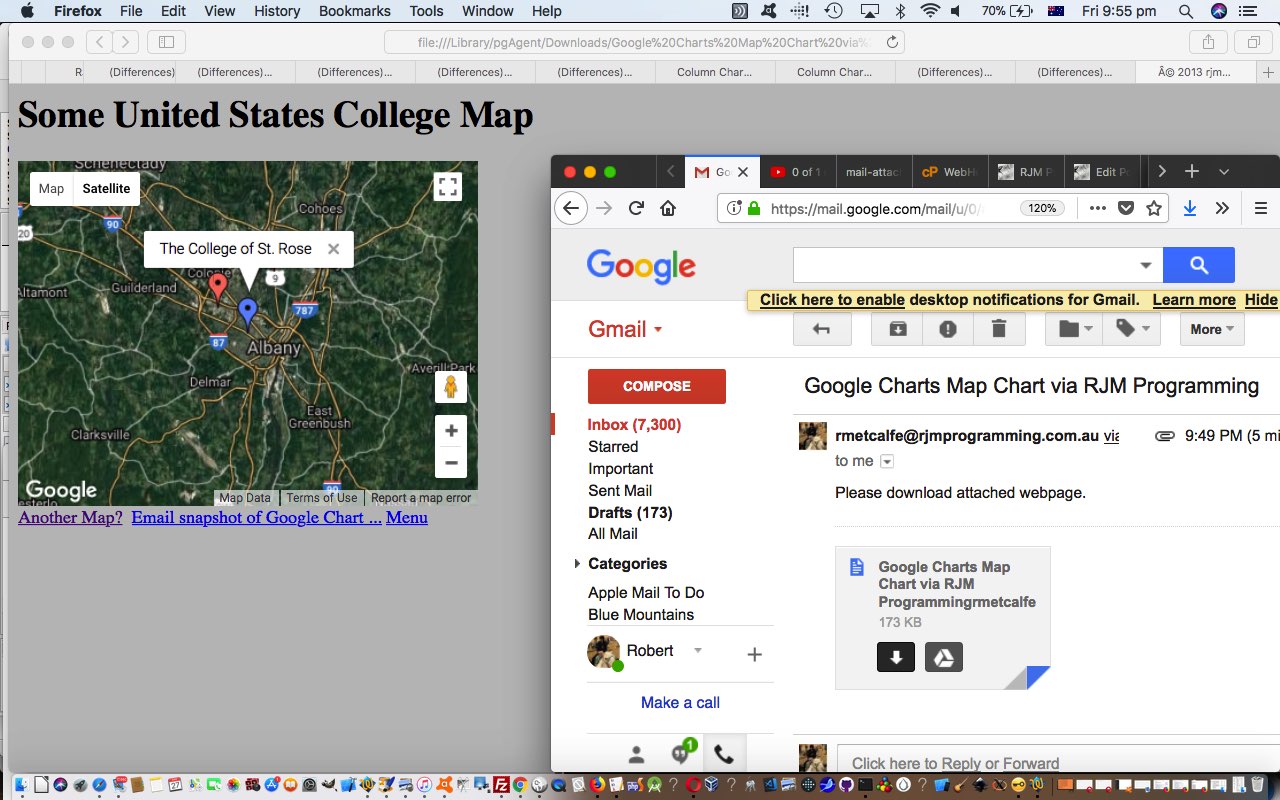Image resolution: width=1280 pixels, height=800 pixels.
Task: Reload the Gmail page in Firefox
Action: tap(636, 208)
